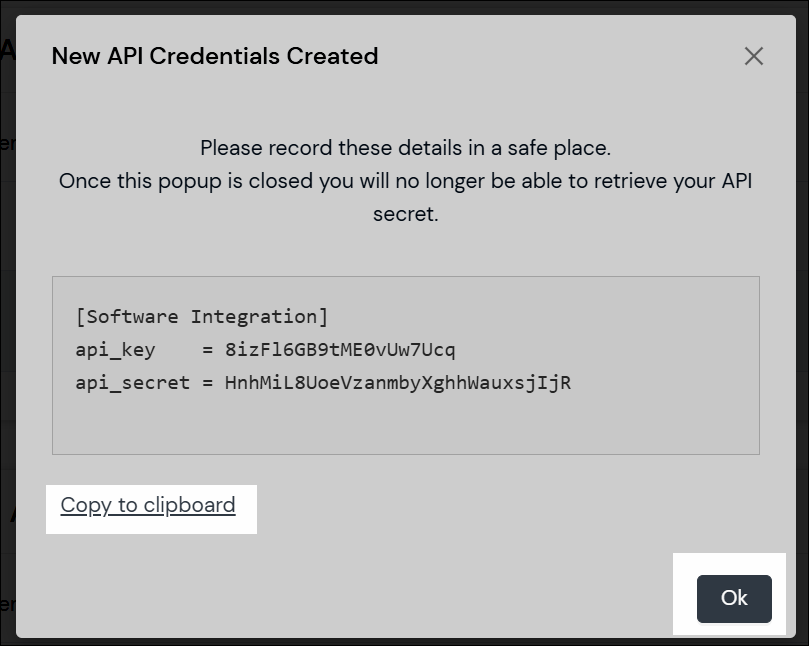Click the dialog title New API Credentials Created

point(217,56)
